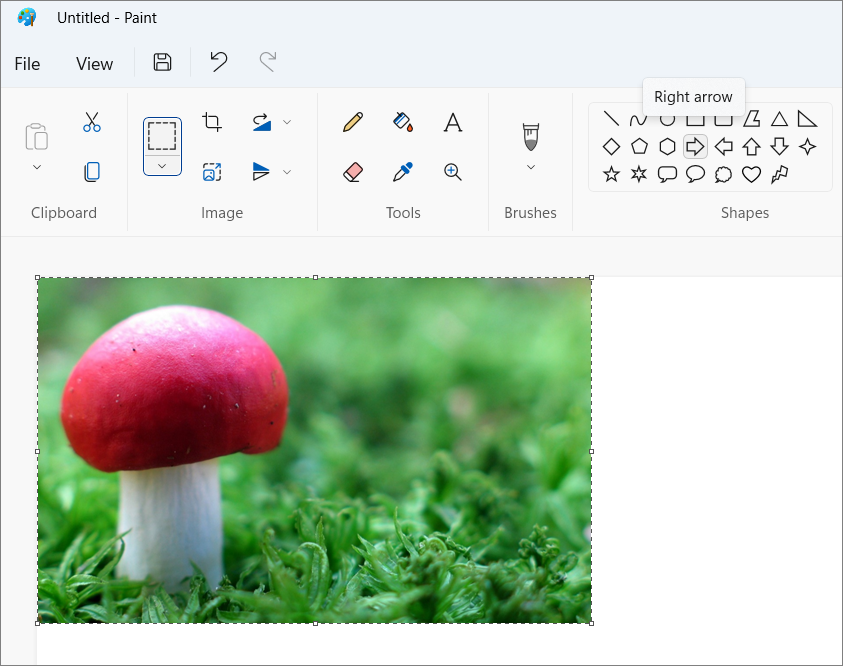Choose the Fill bucket tool

(403, 122)
